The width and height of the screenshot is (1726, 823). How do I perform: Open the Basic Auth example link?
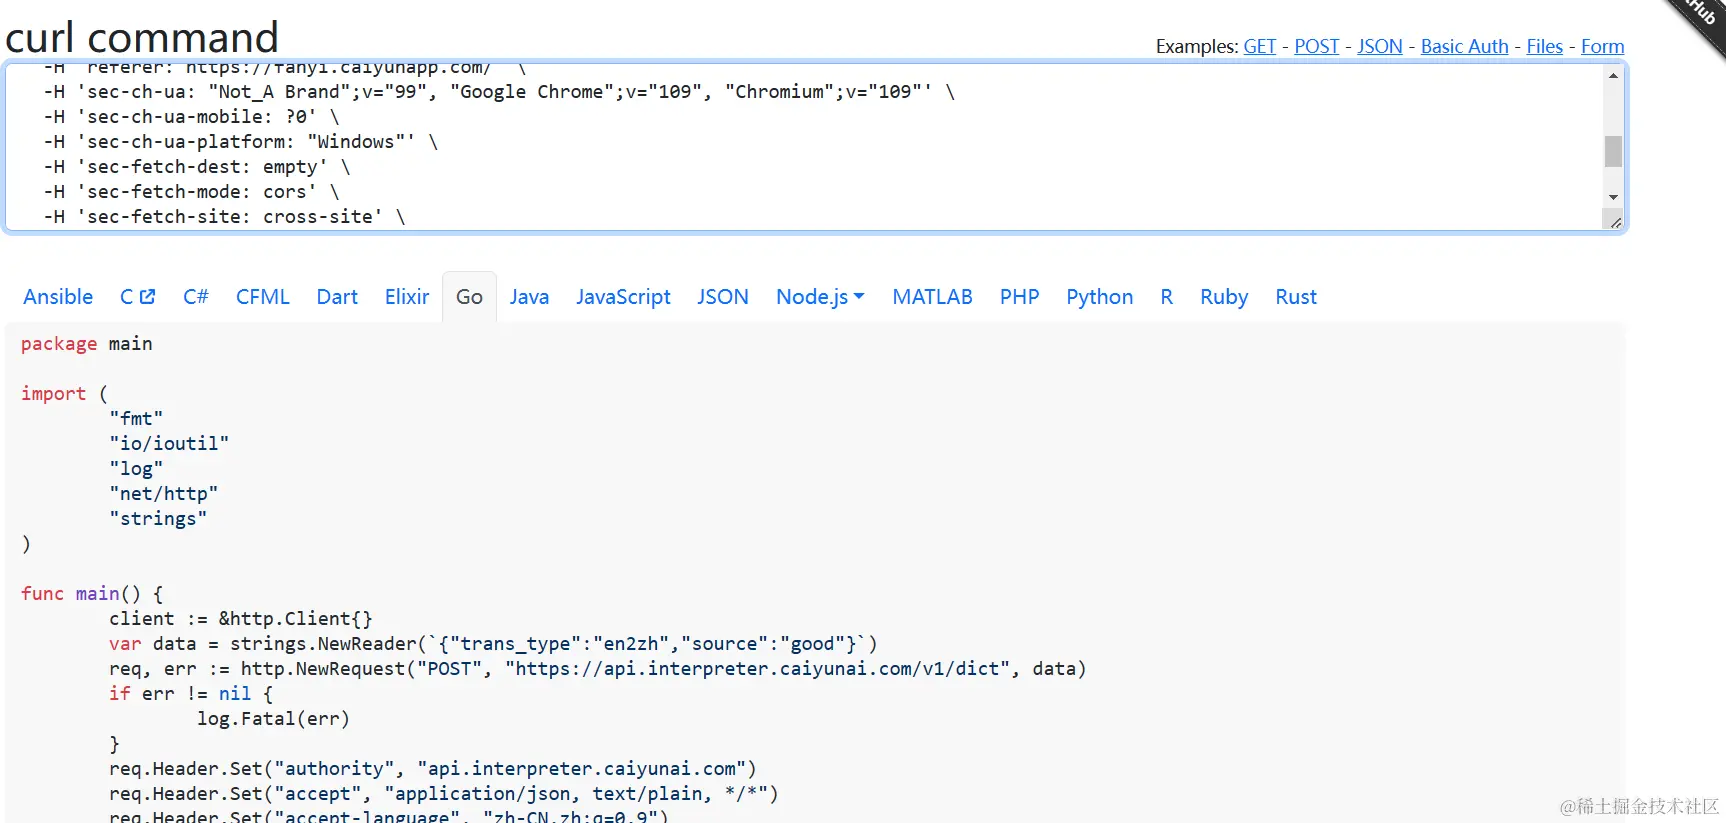point(1464,46)
